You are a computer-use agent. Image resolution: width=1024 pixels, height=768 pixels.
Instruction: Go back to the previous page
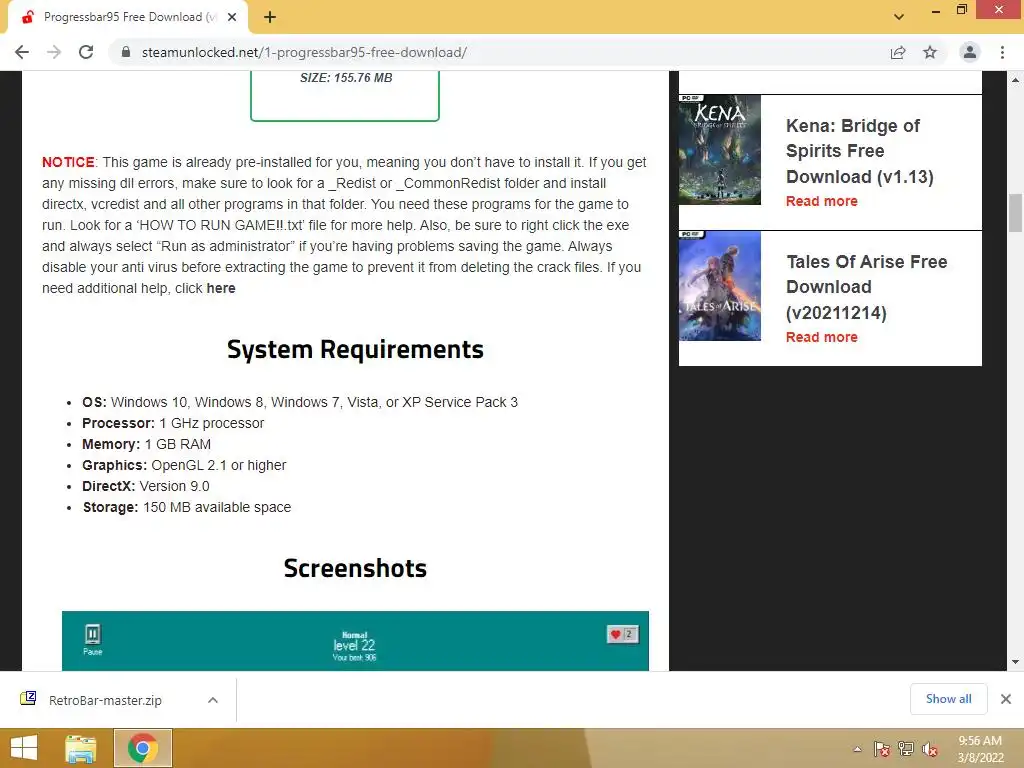coord(22,52)
